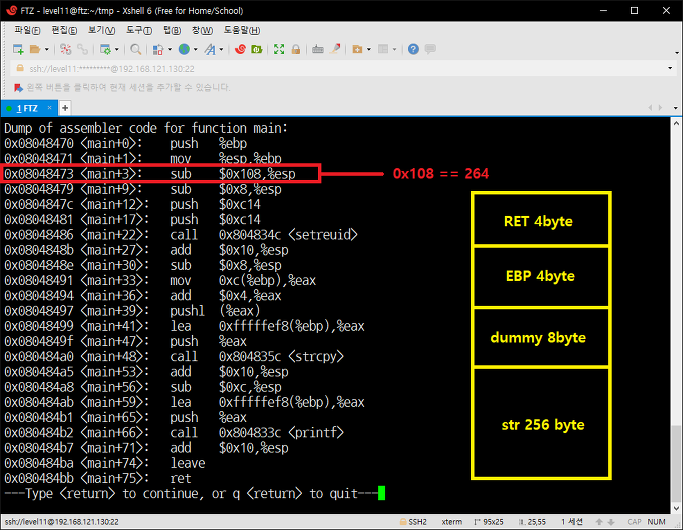
Task: Click the Find magnifier icon
Action: [x=135, y=49]
